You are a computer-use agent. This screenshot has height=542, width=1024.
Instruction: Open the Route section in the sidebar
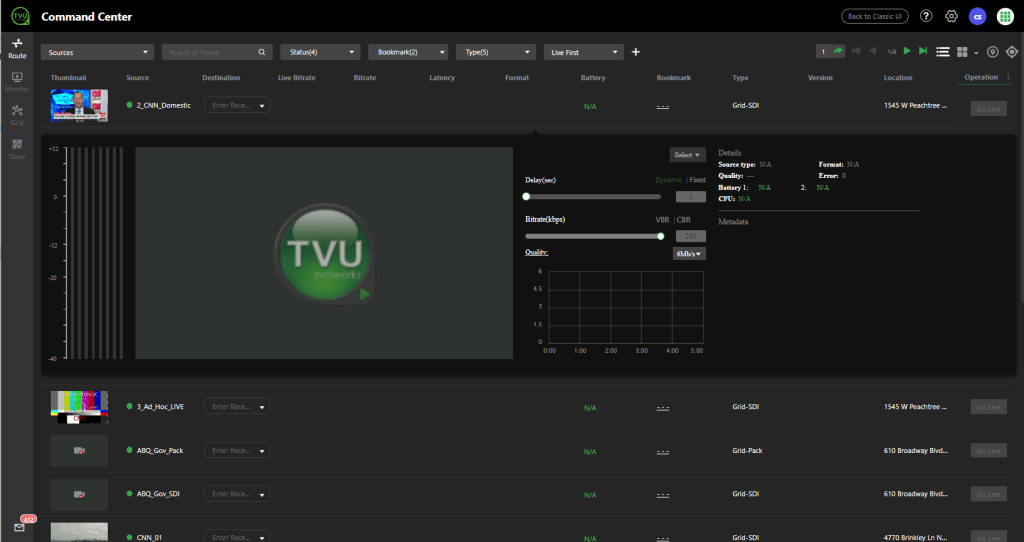coord(17,48)
